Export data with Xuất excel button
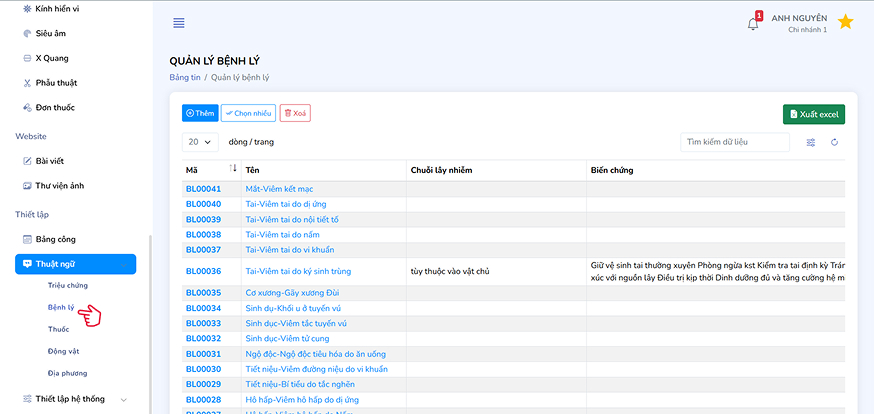This screenshot has width=874, height=414. pos(814,114)
